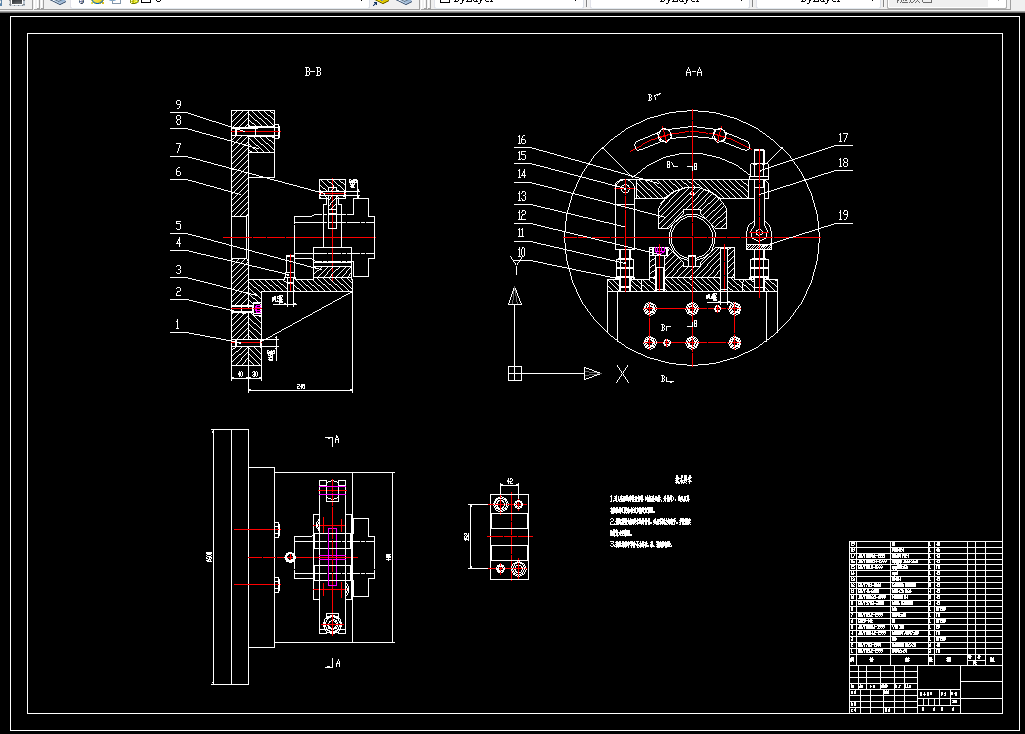Pick leader label 18 in A-A view
Viewport: 1025px width, 734px height.
[843, 163]
